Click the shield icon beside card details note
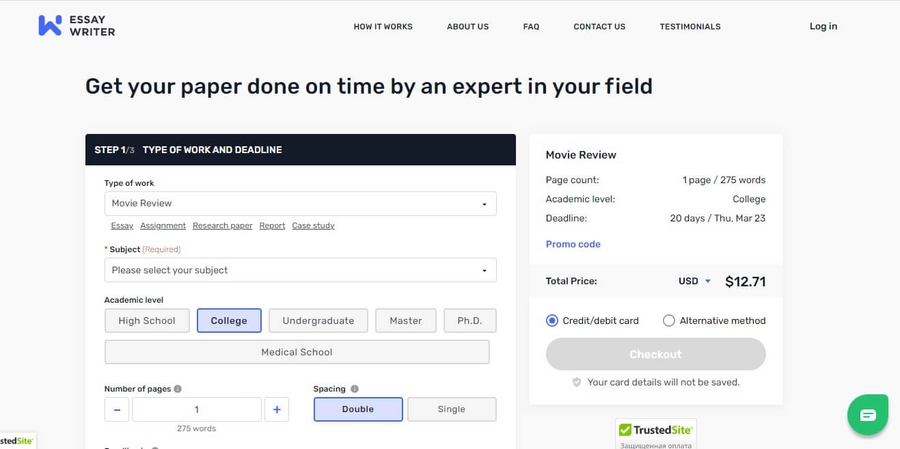900x449 pixels. (x=576, y=382)
